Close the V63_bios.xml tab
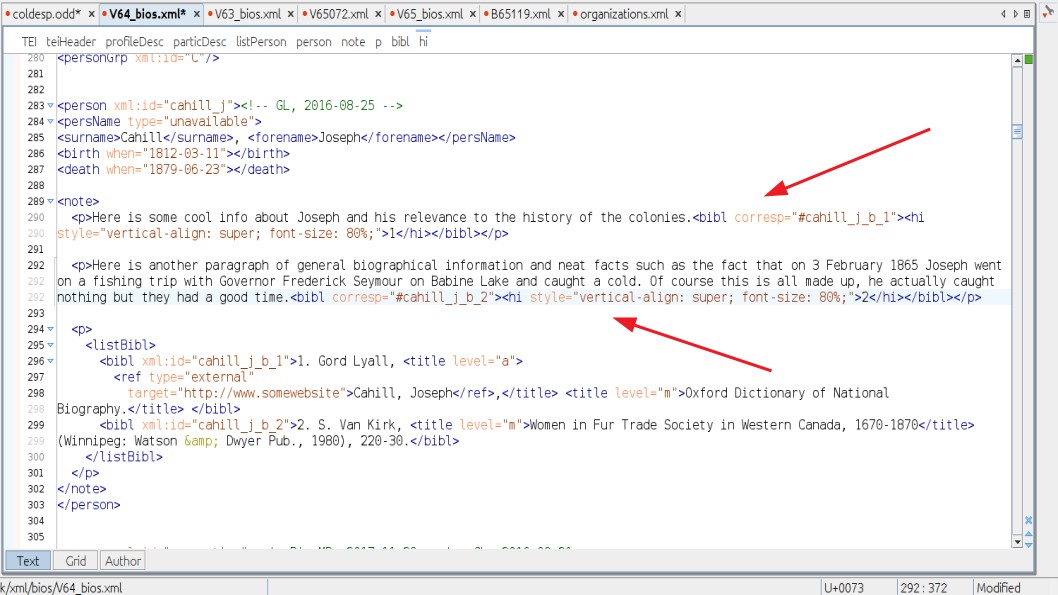This screenshot has height=595, width=1058. [290, 15]
